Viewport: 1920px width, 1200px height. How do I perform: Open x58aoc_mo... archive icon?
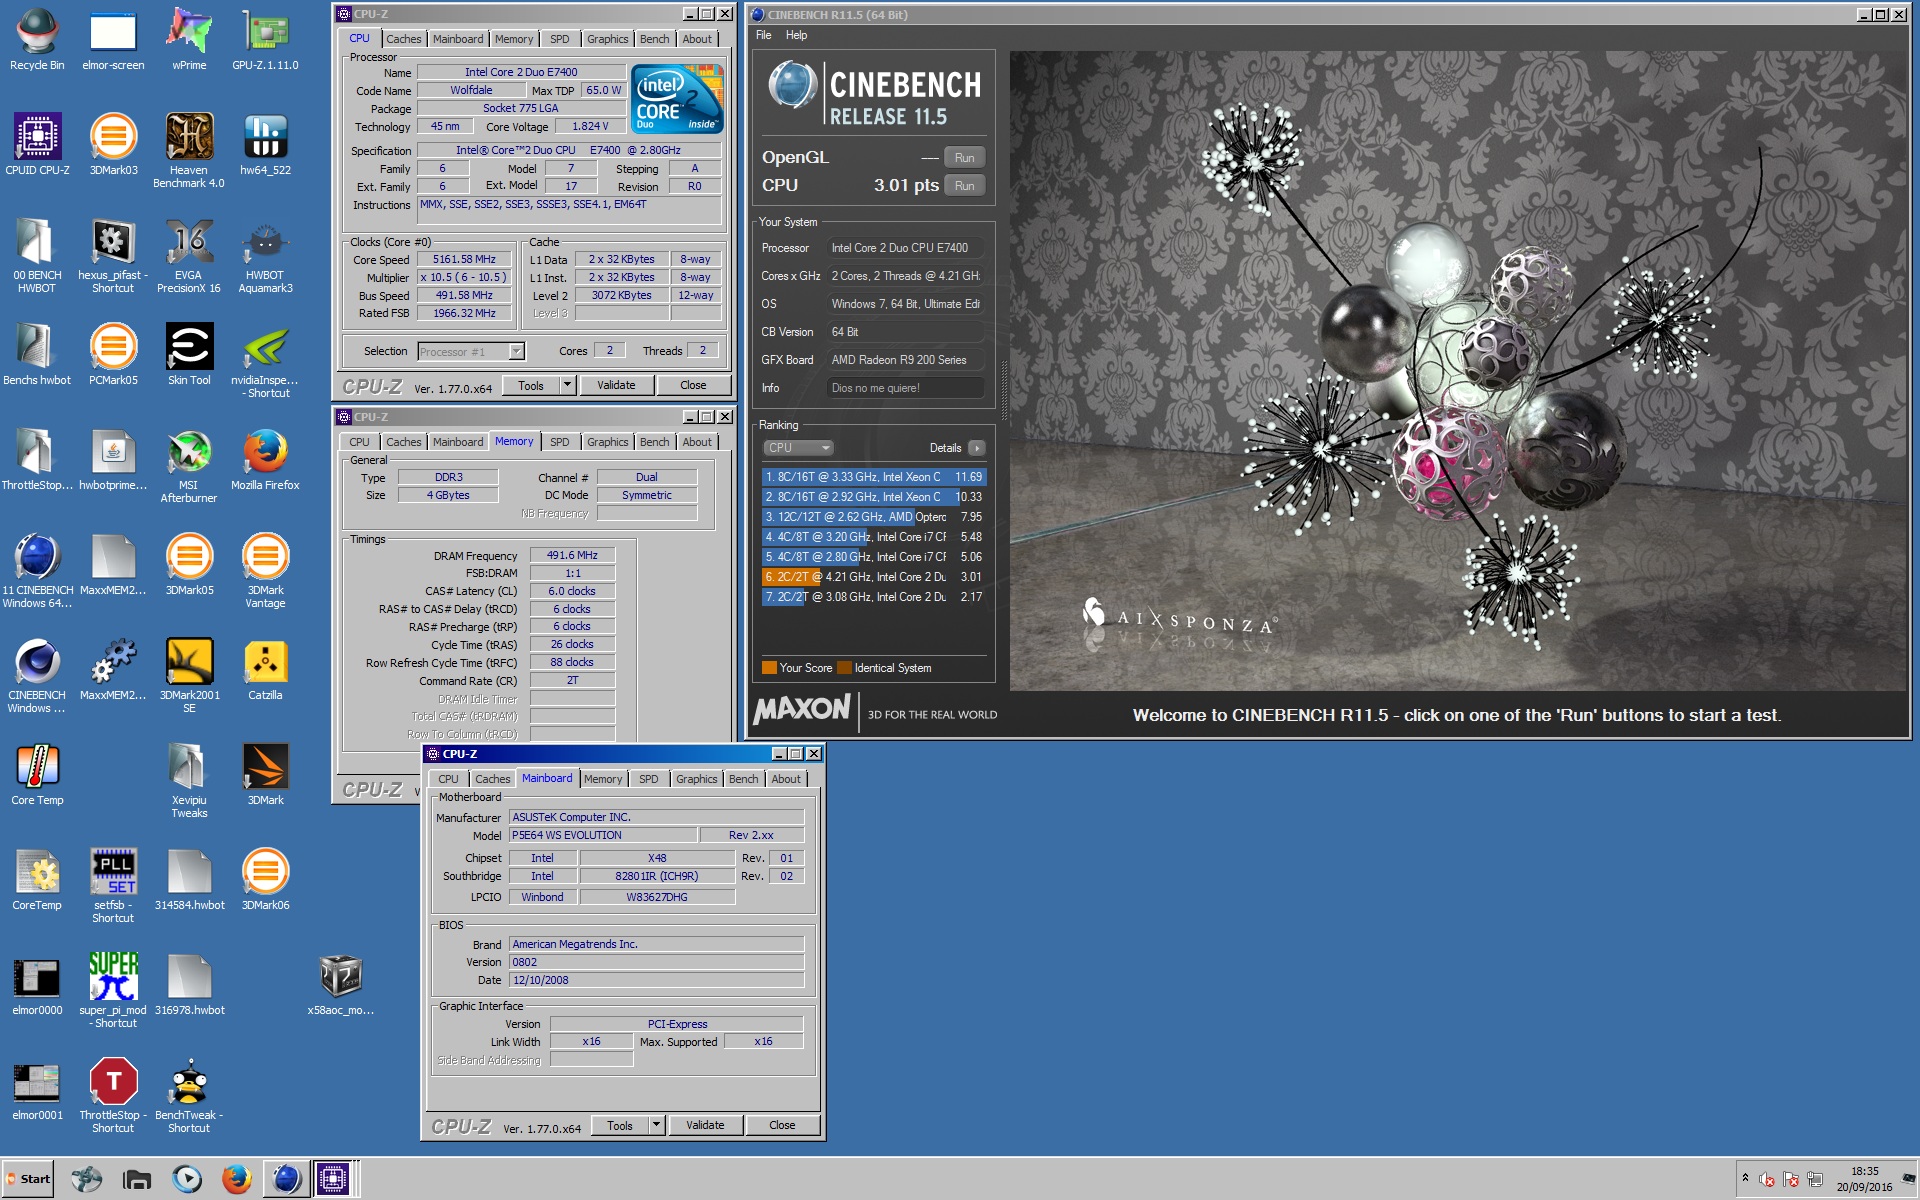click(x=341, y=983)
